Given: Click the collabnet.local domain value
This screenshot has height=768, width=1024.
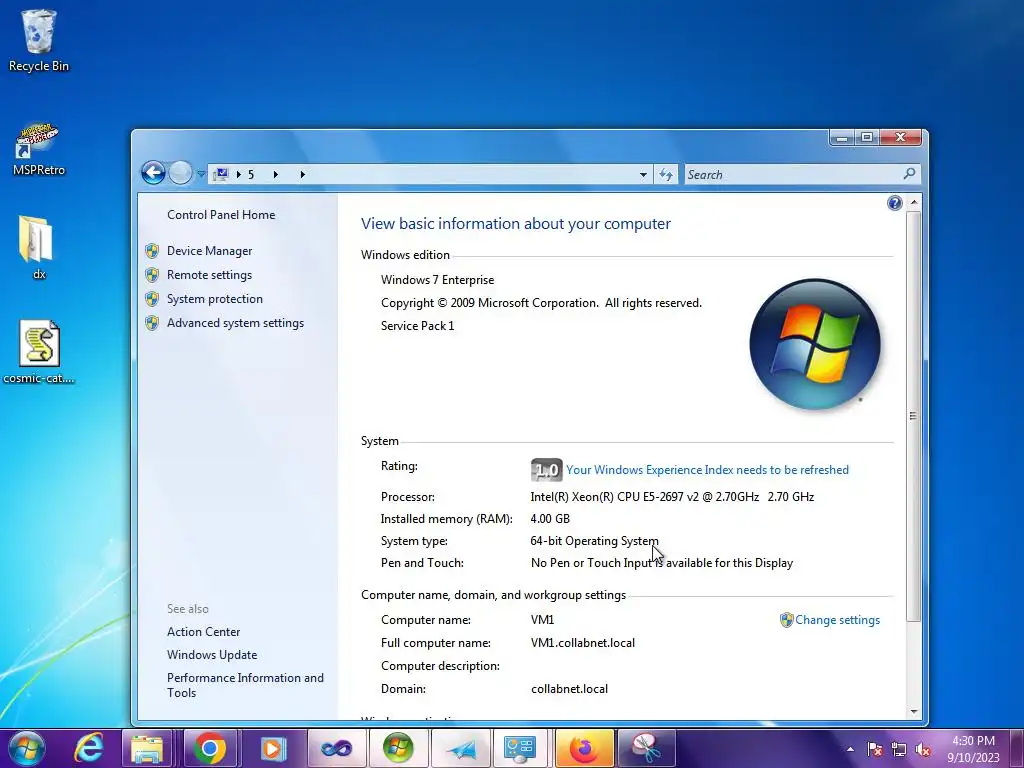Looking at the screenshot, I should [x=569, y=689].
